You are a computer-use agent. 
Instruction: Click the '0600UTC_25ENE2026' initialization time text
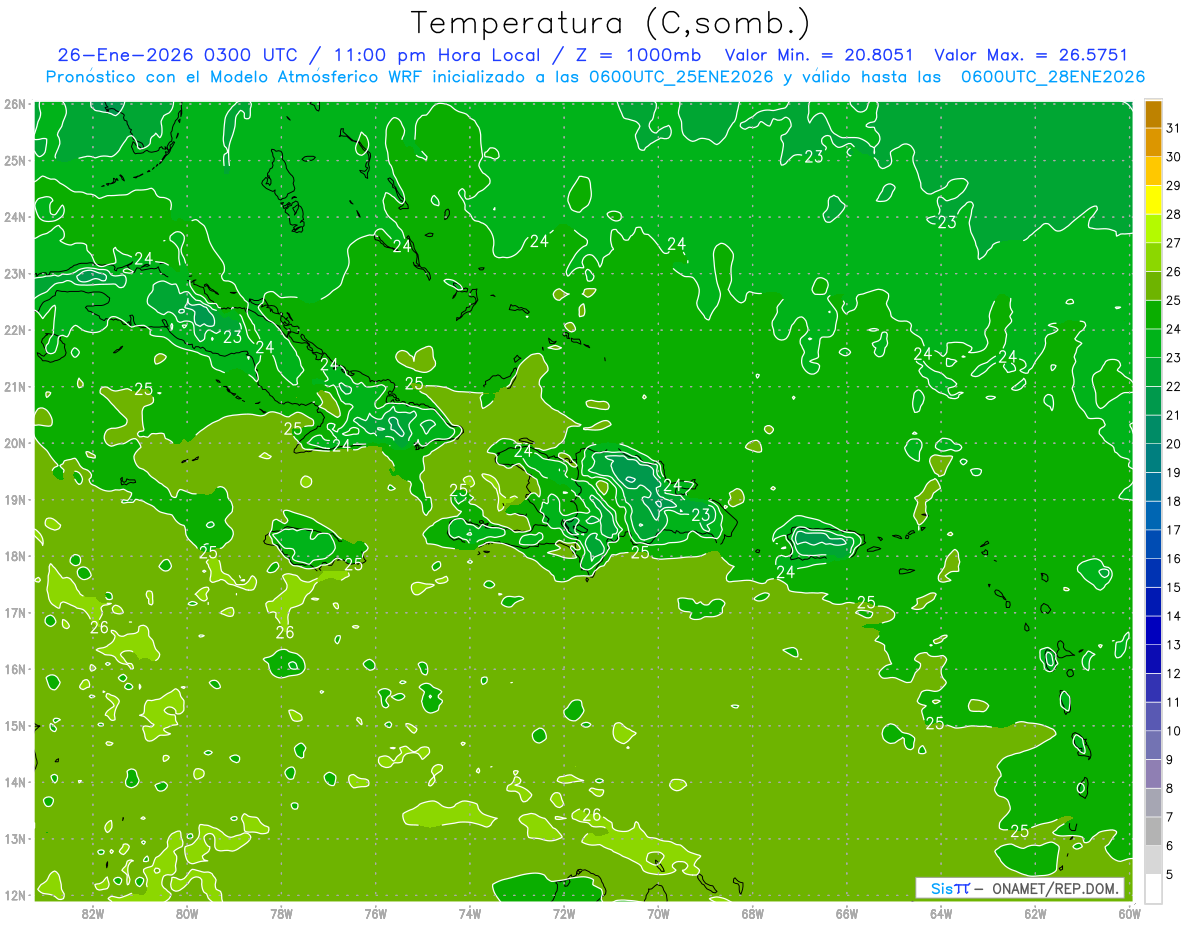coord(681,77)
